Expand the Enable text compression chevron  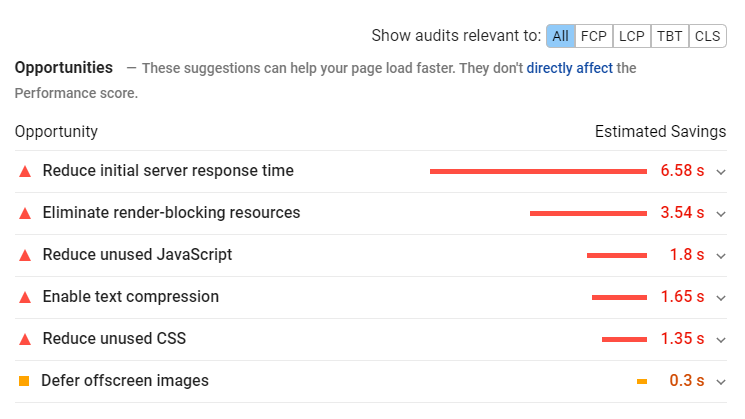[x=721, y=298]
